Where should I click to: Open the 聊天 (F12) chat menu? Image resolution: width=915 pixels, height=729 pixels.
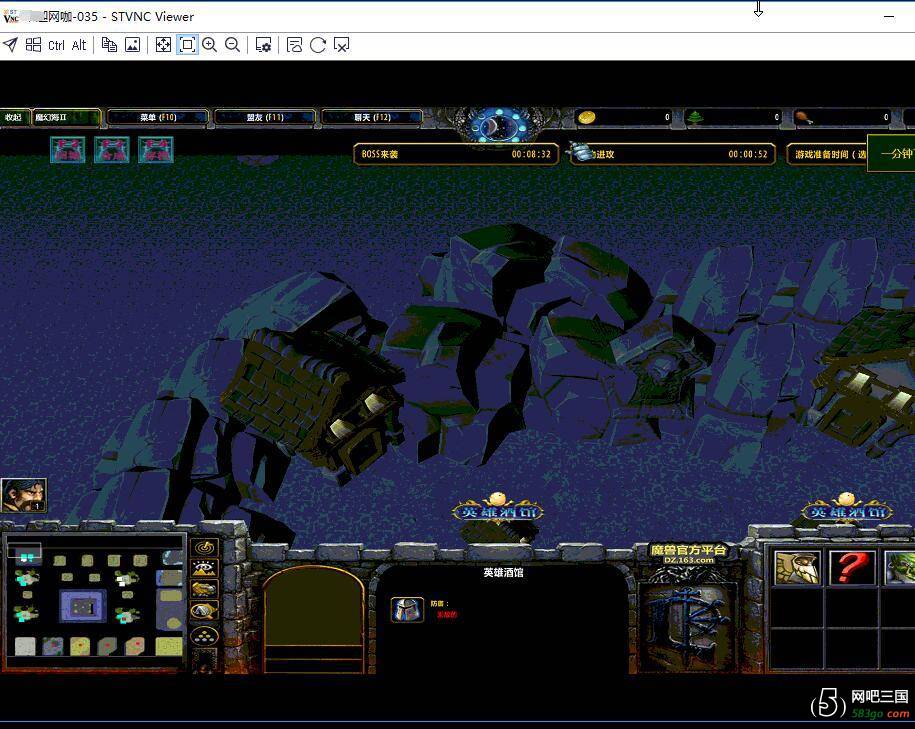tap(372, 117)
